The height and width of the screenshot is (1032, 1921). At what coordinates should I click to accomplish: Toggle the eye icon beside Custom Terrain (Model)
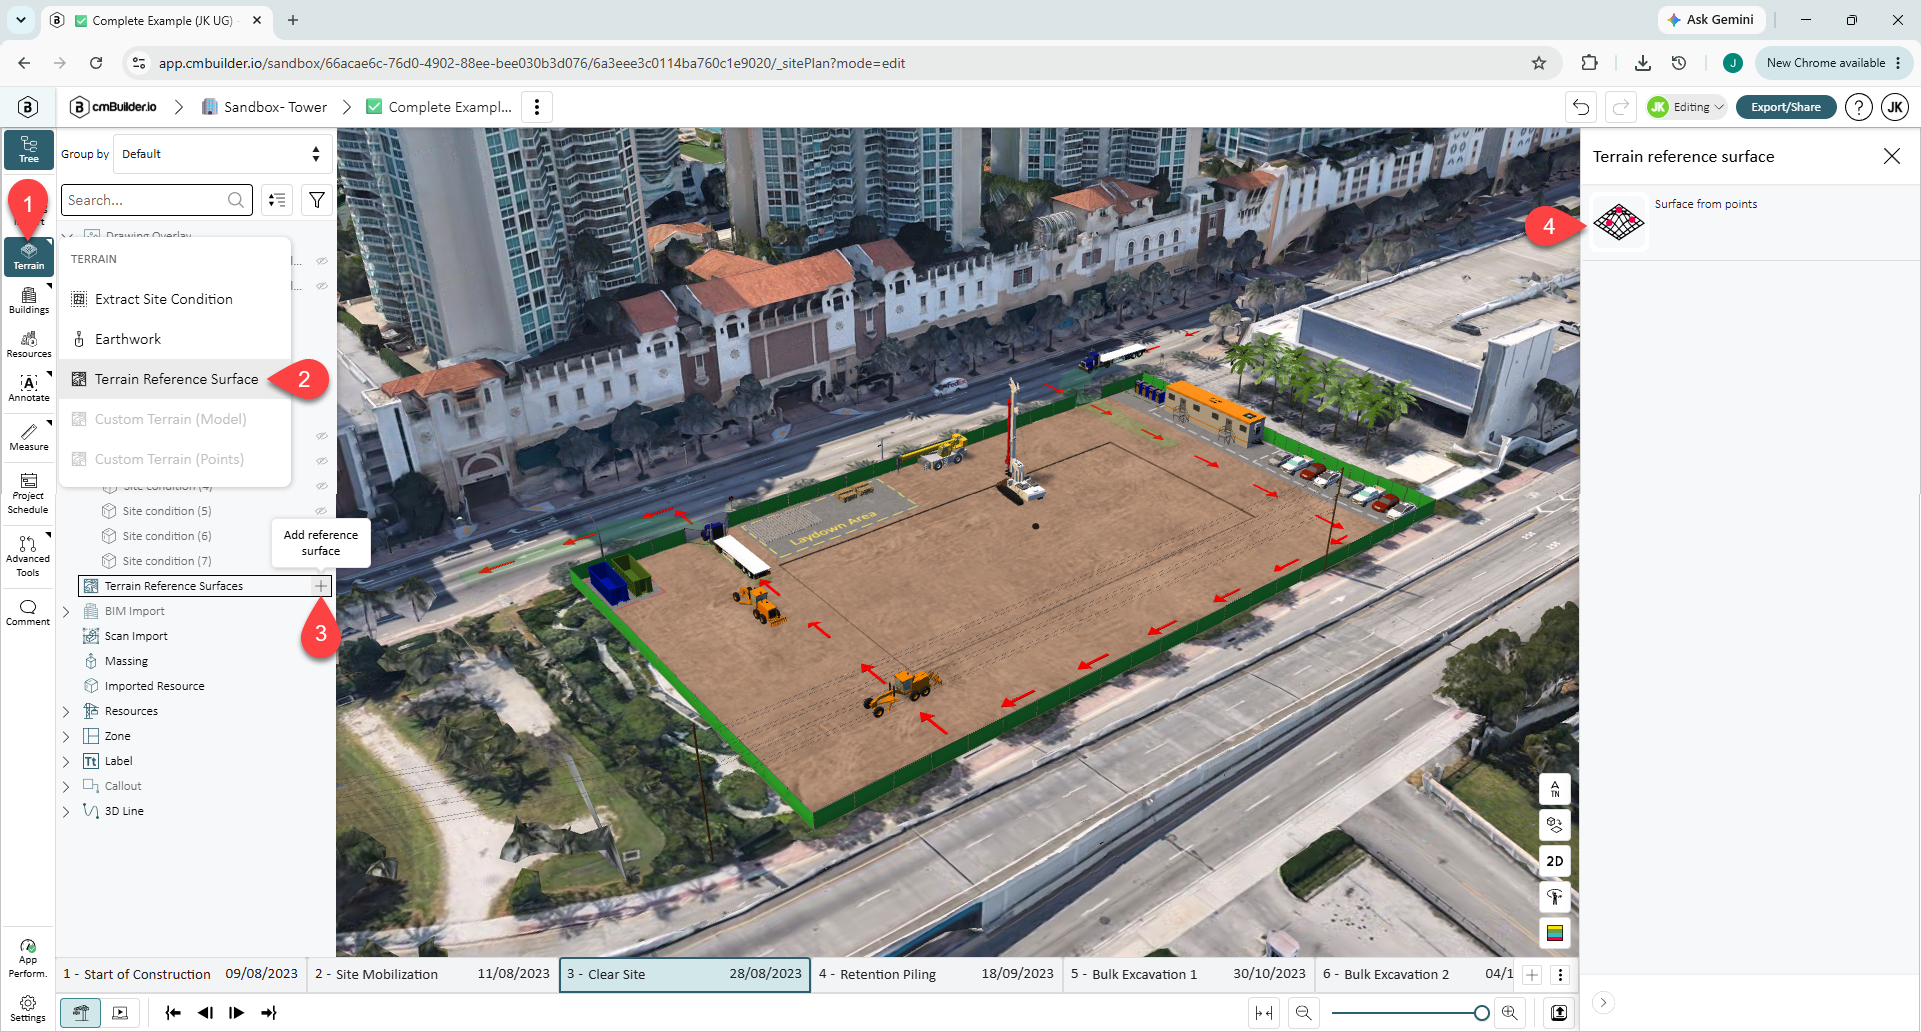click(322, 436)
